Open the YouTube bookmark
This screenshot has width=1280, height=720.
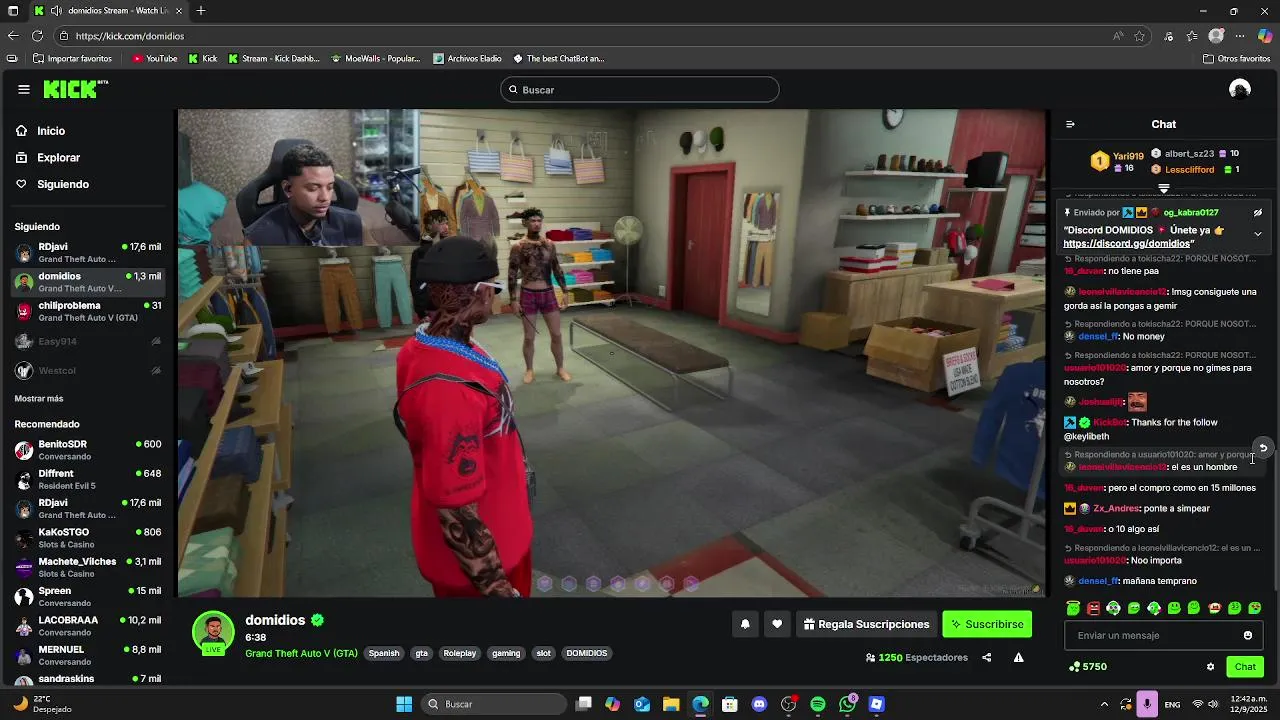click(154, 59)
